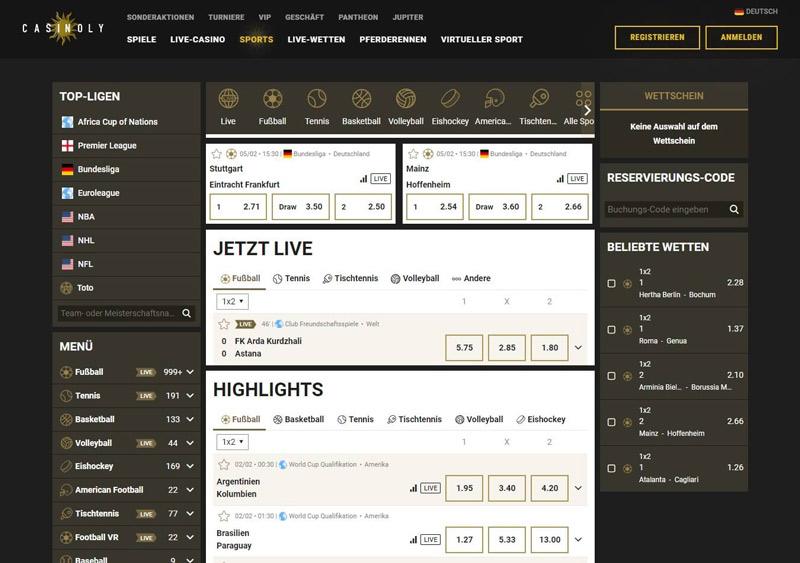800x563 pixels.
Task: Click German flag language icon
Action: point(739,11)
